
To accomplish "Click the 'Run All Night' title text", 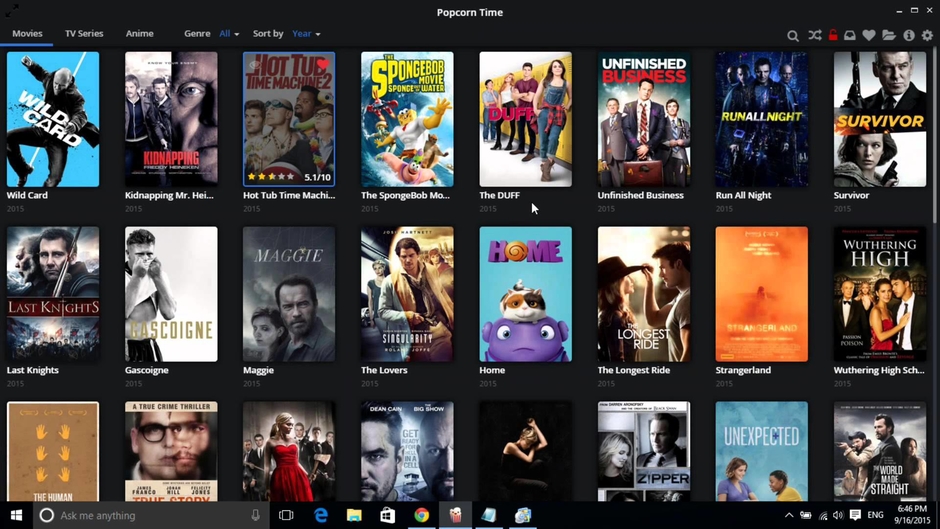I will point(743,195).
